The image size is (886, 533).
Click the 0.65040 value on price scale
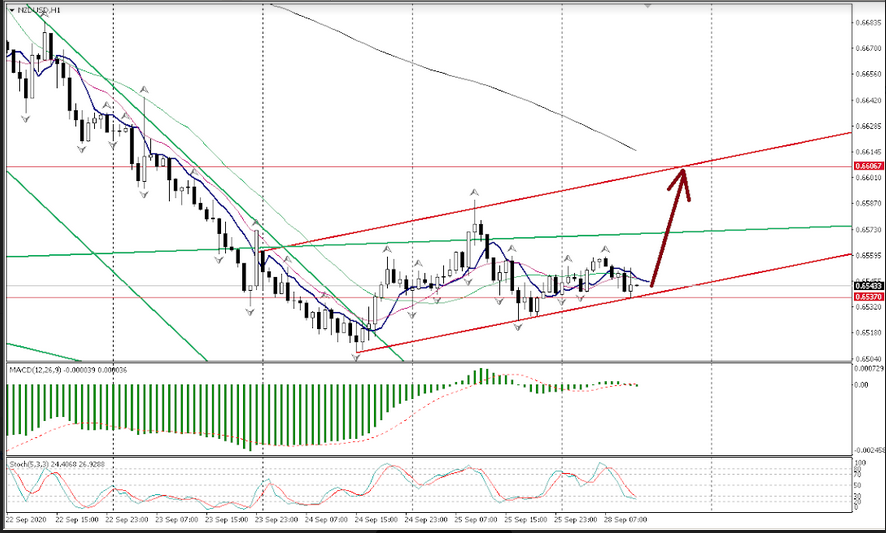point(867,359)
